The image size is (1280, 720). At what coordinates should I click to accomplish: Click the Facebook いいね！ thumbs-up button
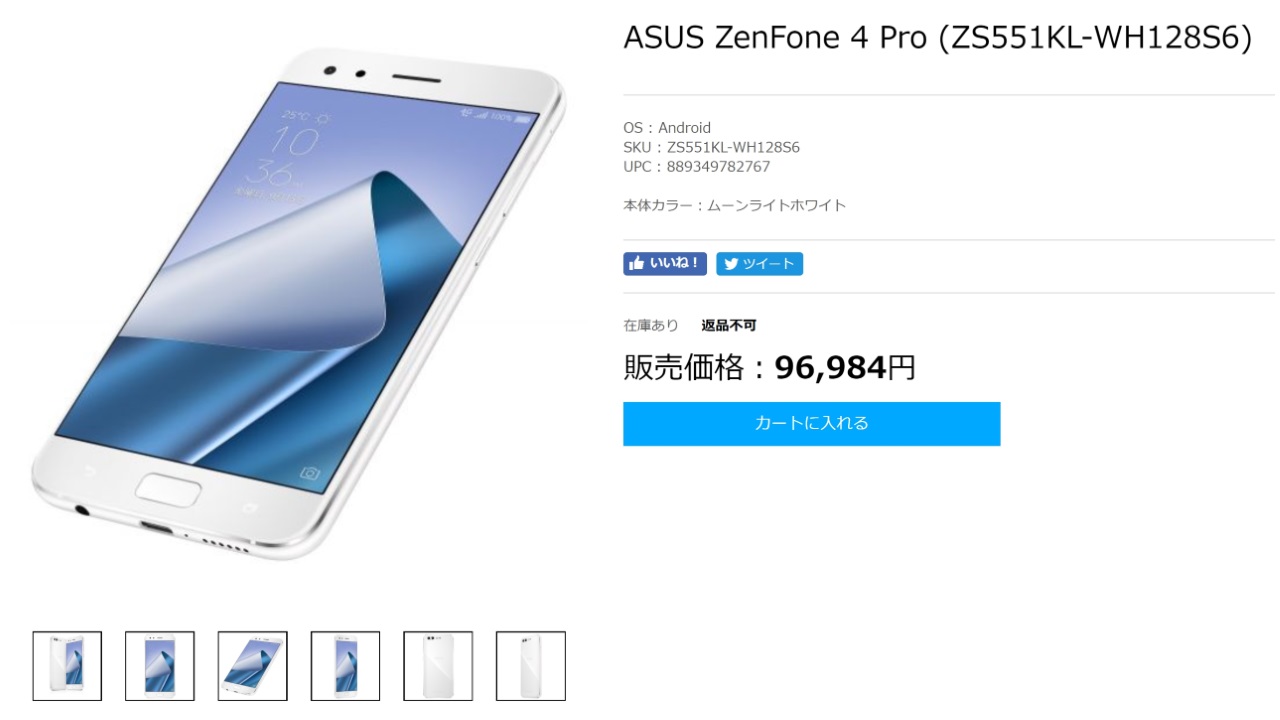(x=665, y=264)
